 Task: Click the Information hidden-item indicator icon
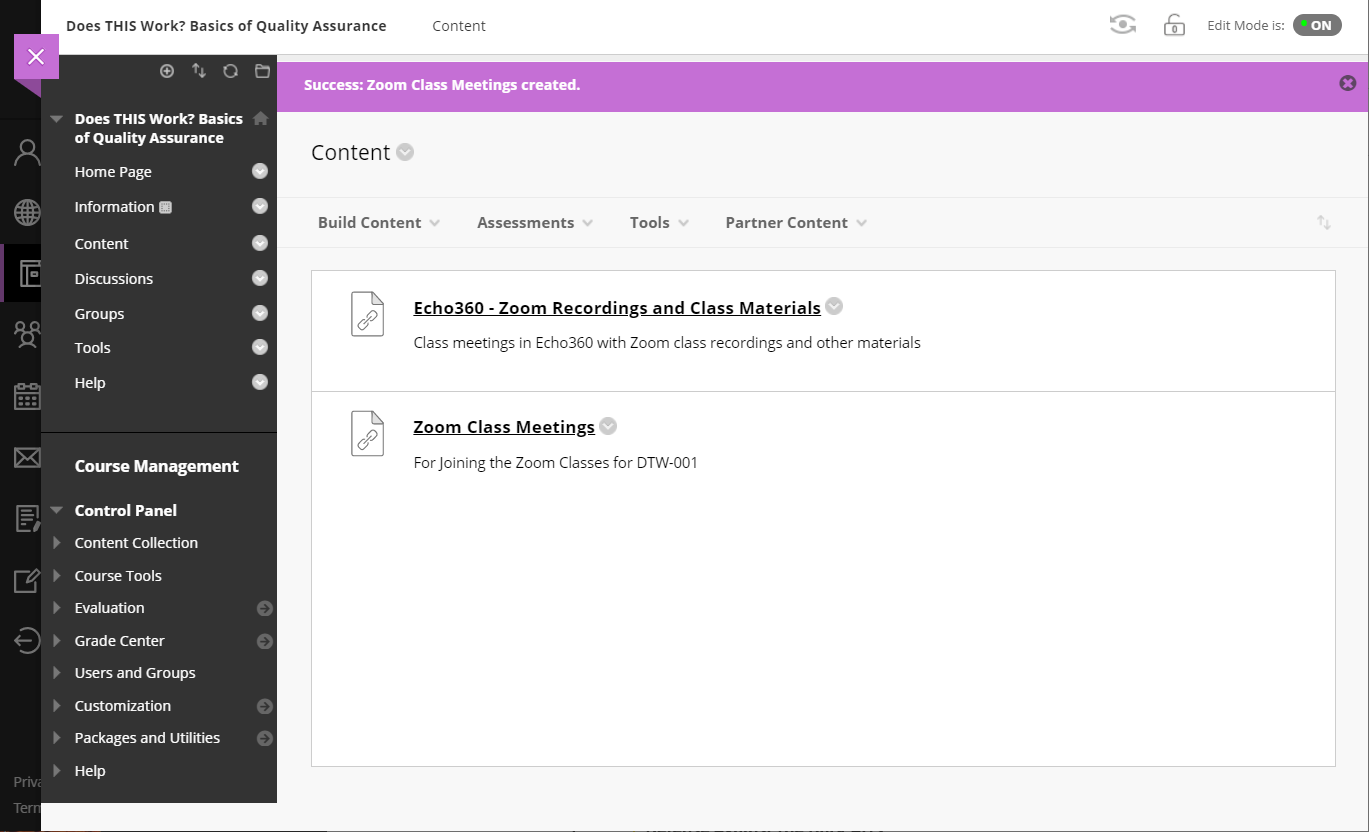point(166,207)
